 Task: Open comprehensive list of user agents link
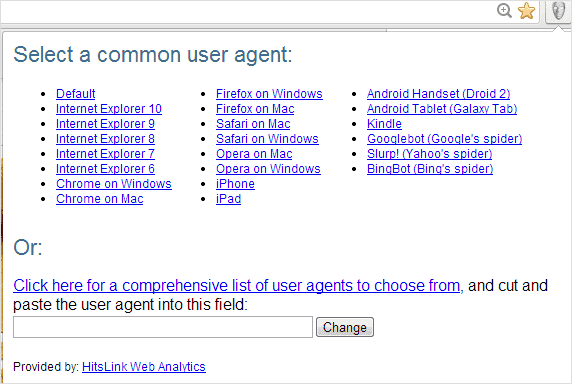[x=236, y=285]
